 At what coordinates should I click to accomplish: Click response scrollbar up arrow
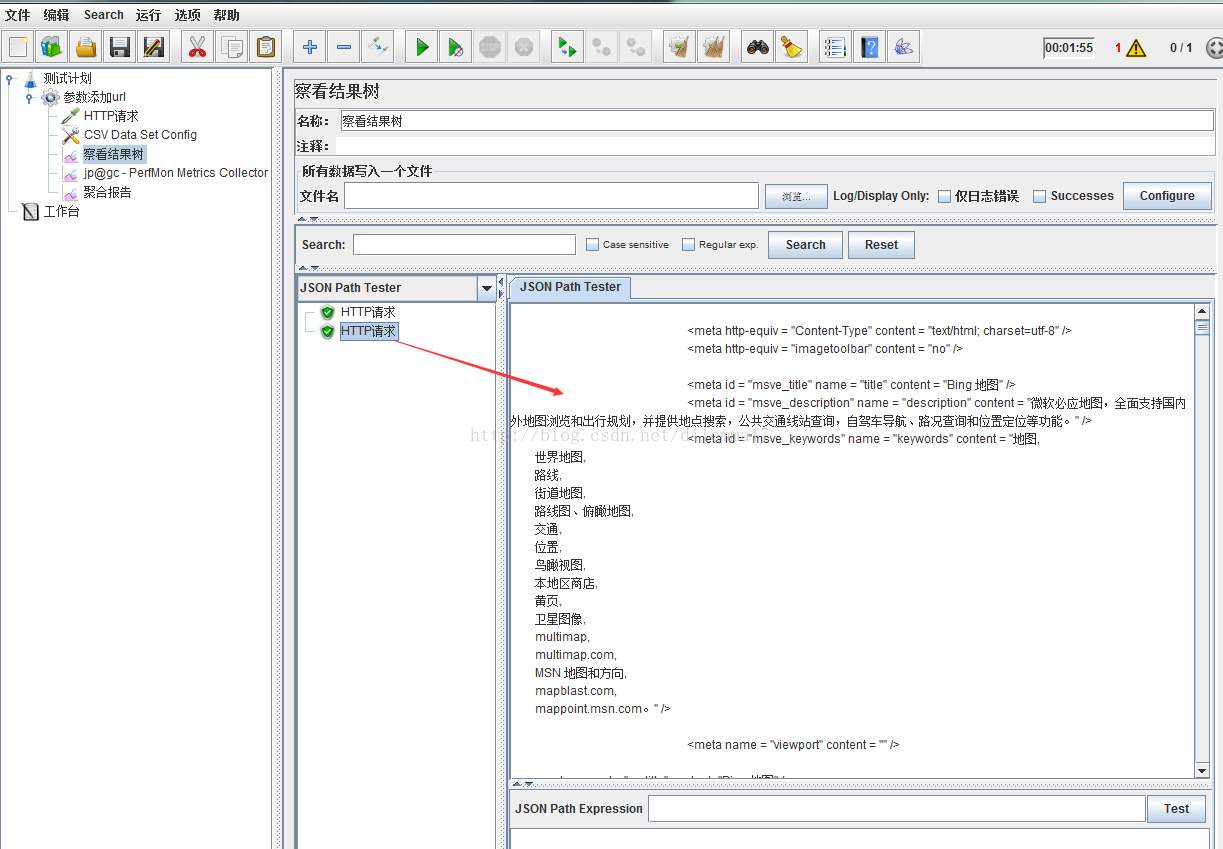pos(1202,312)
